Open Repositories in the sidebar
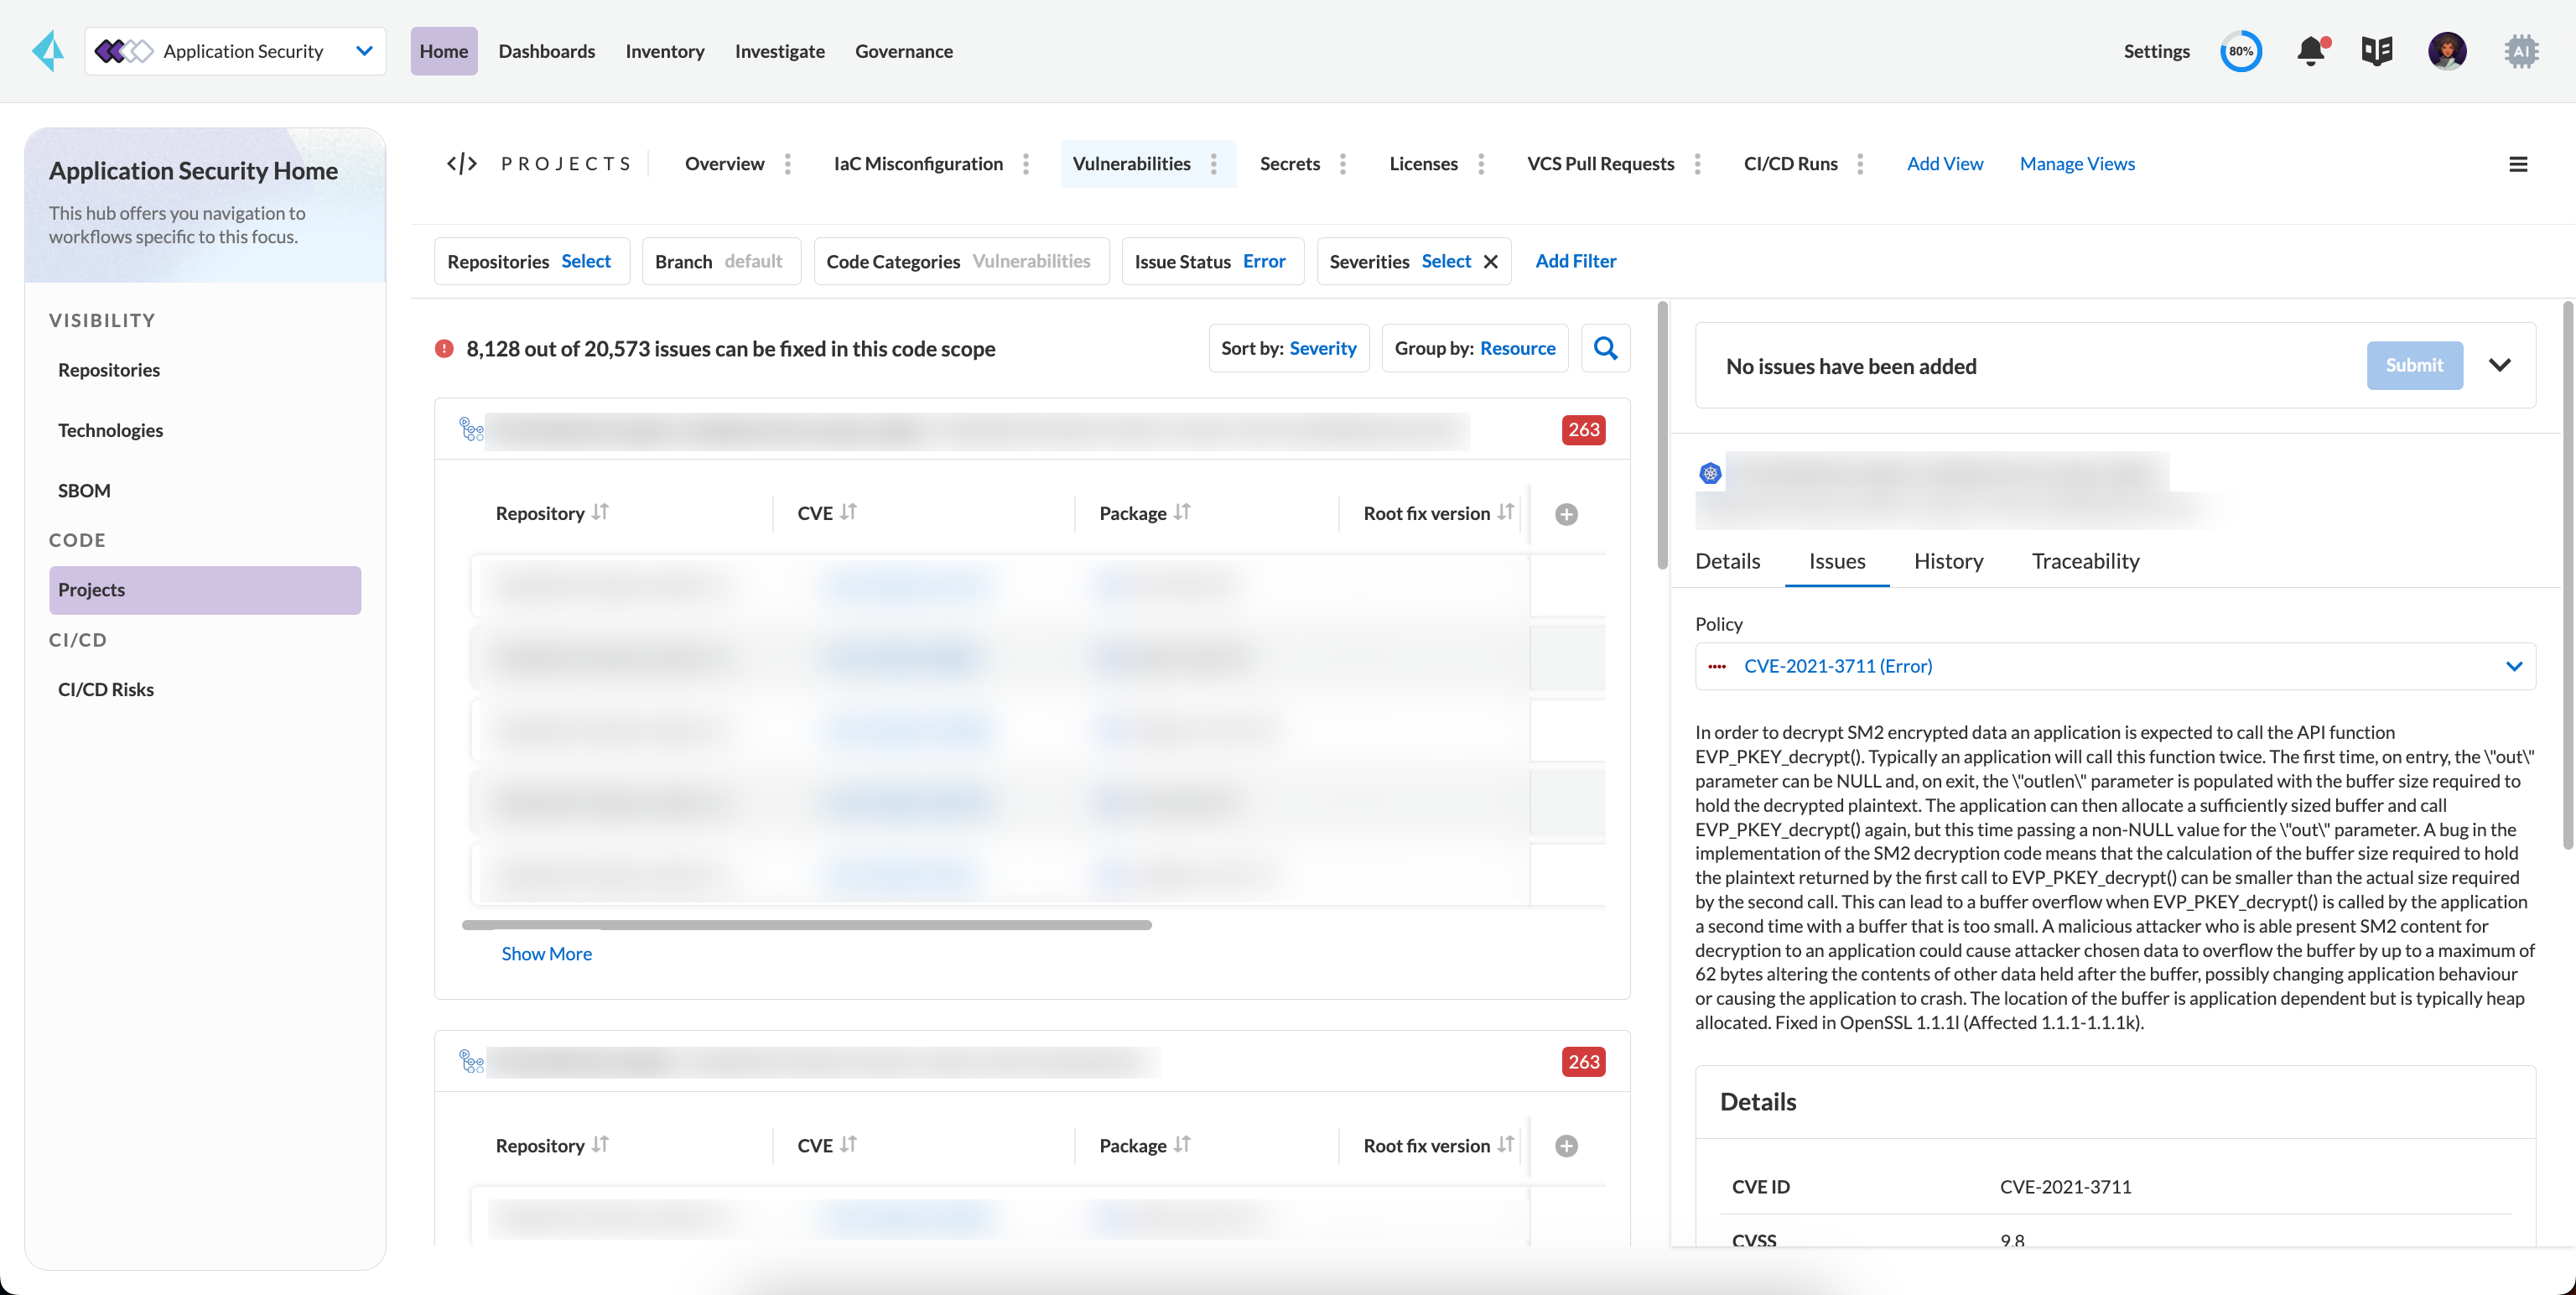Screen dimensions: 2576x1295 (x=109, y=370)
